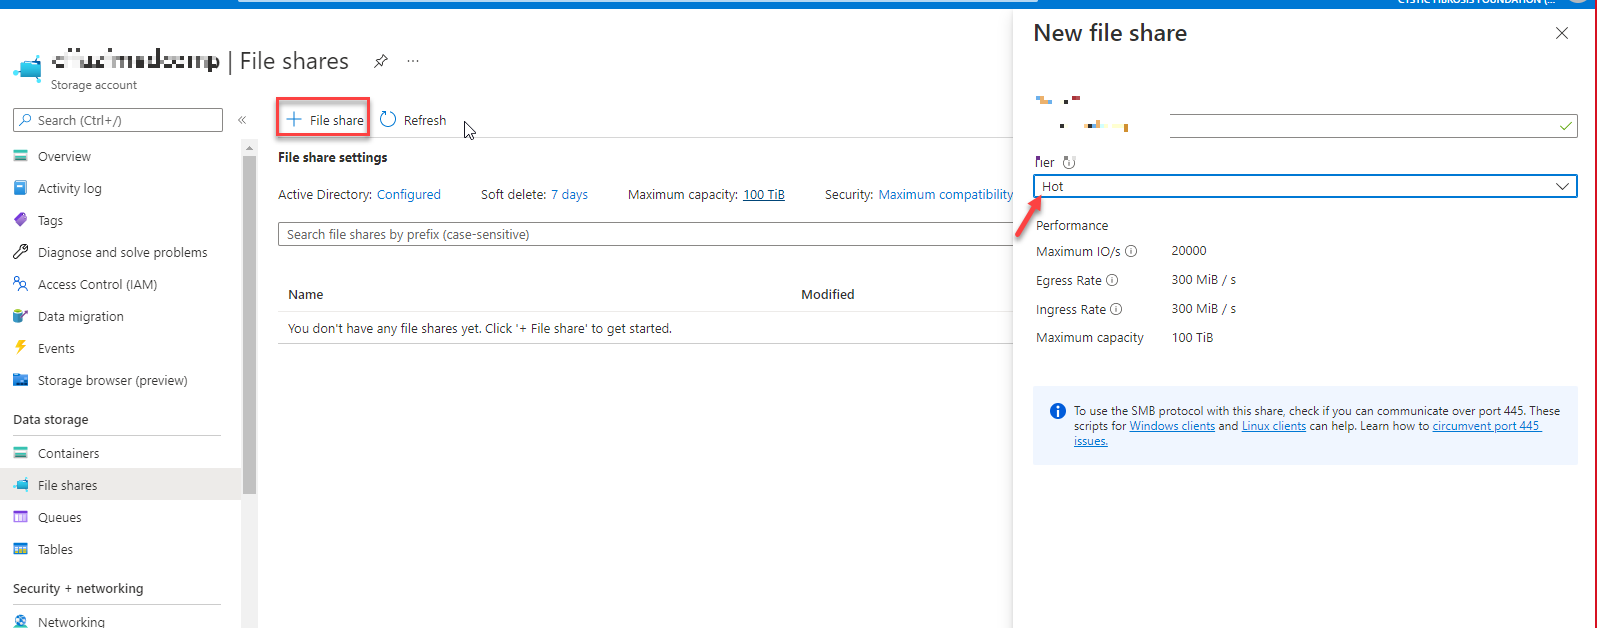Click the blue information icon in SMB notice
This screenshot has height=628, width=1597.
[1058, 411]
